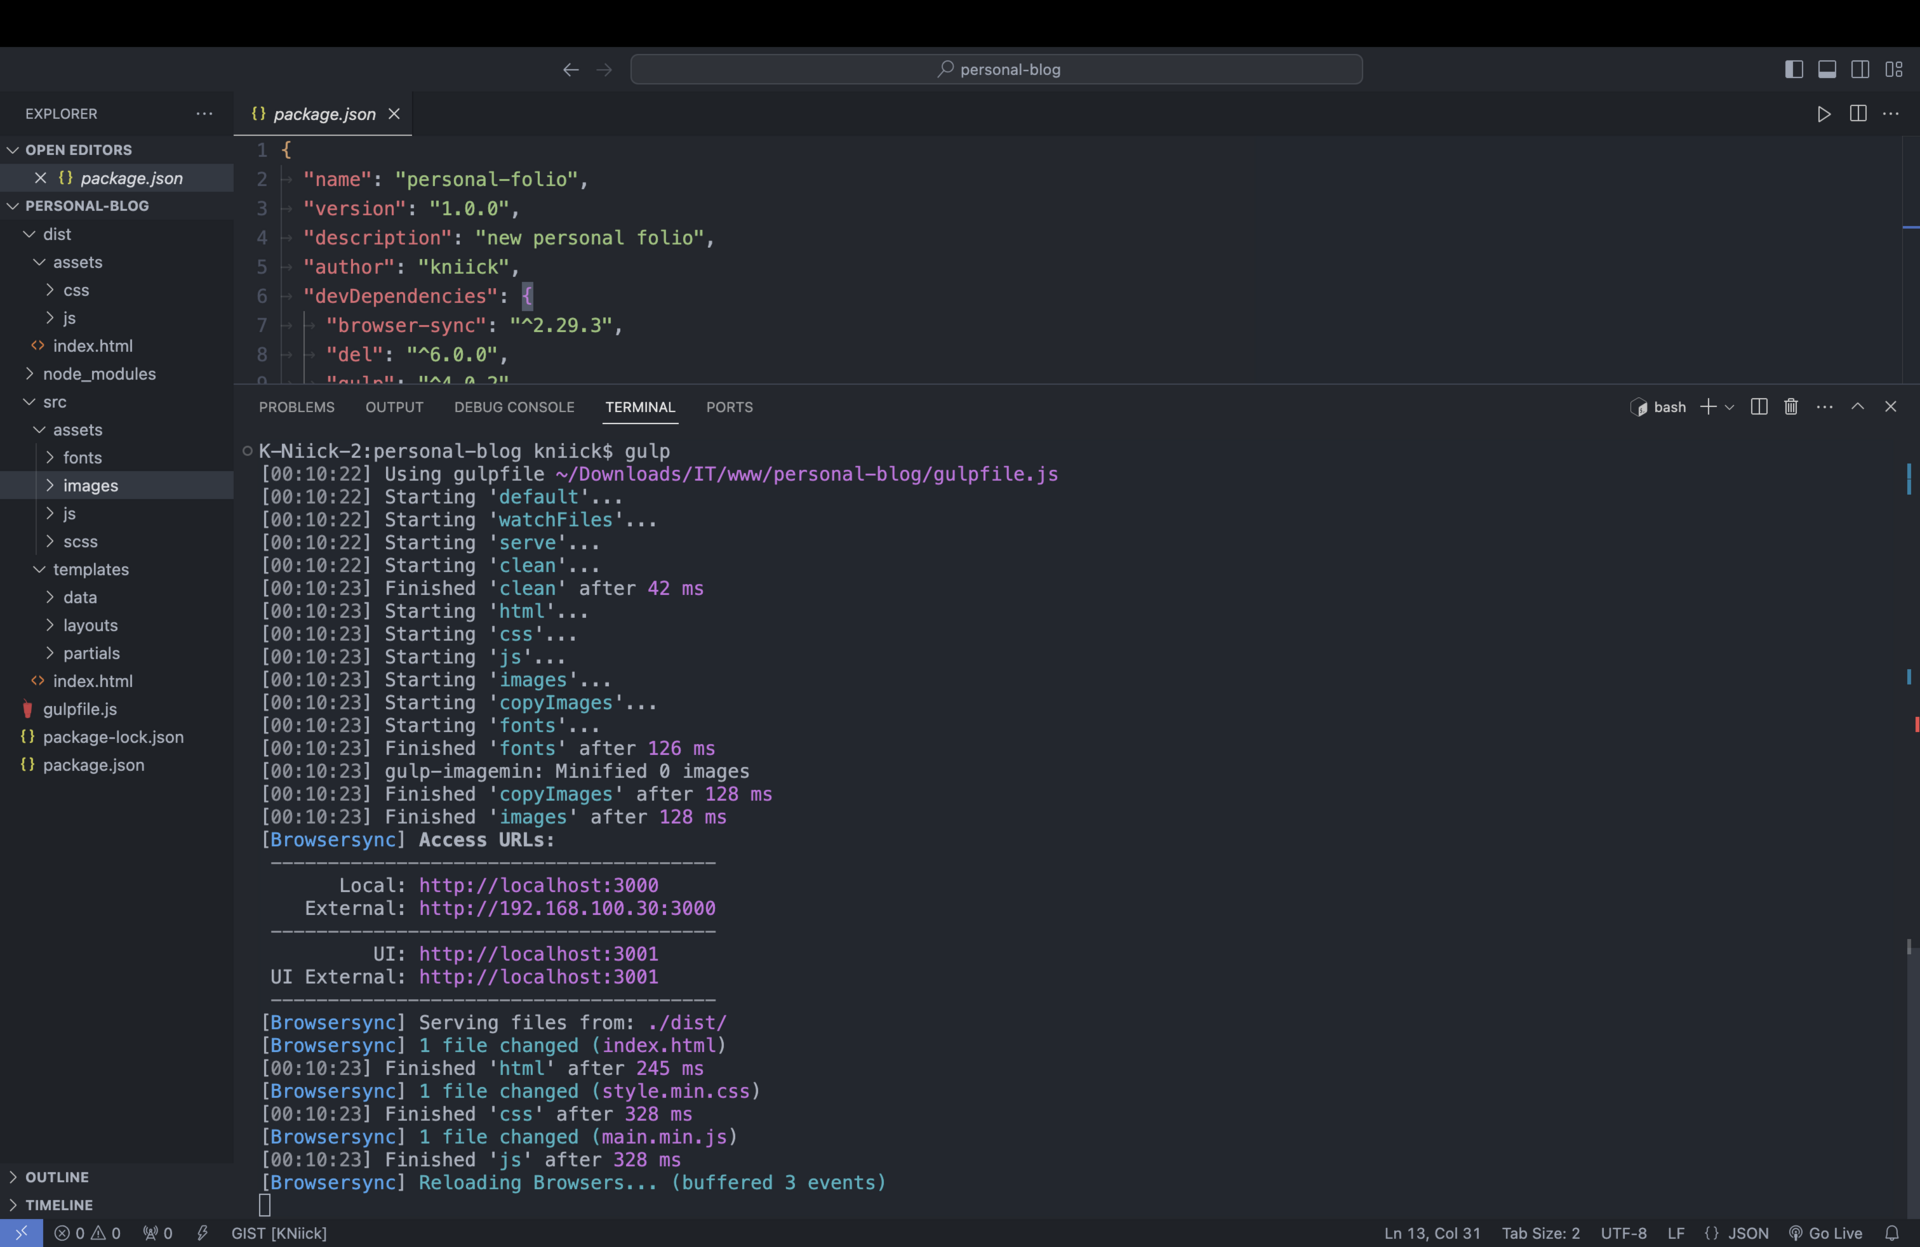This screenshot has height=1247, width=1920.
Task: Click the Kill Terminal icon
Action: (1791, 406)
